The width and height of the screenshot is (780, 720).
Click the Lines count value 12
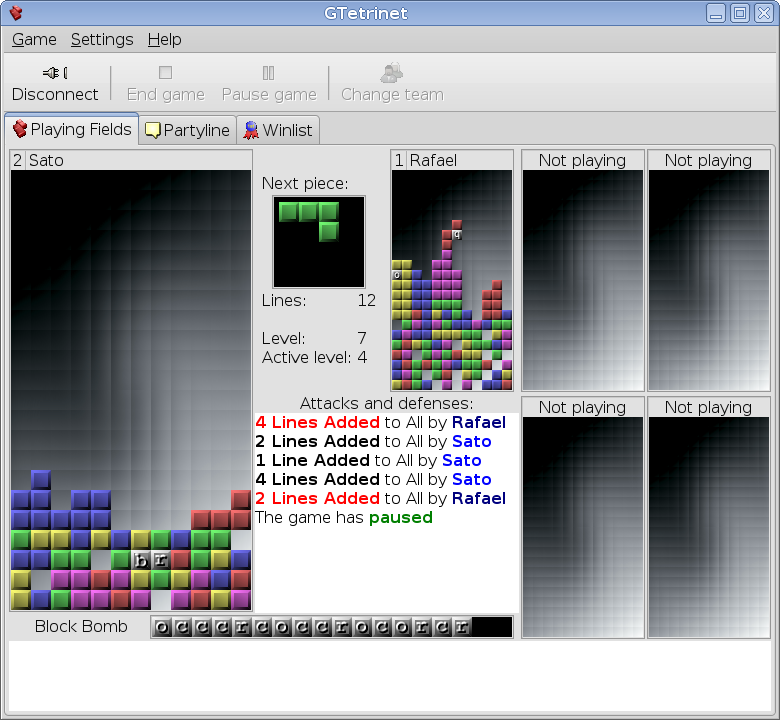[367, 301]
